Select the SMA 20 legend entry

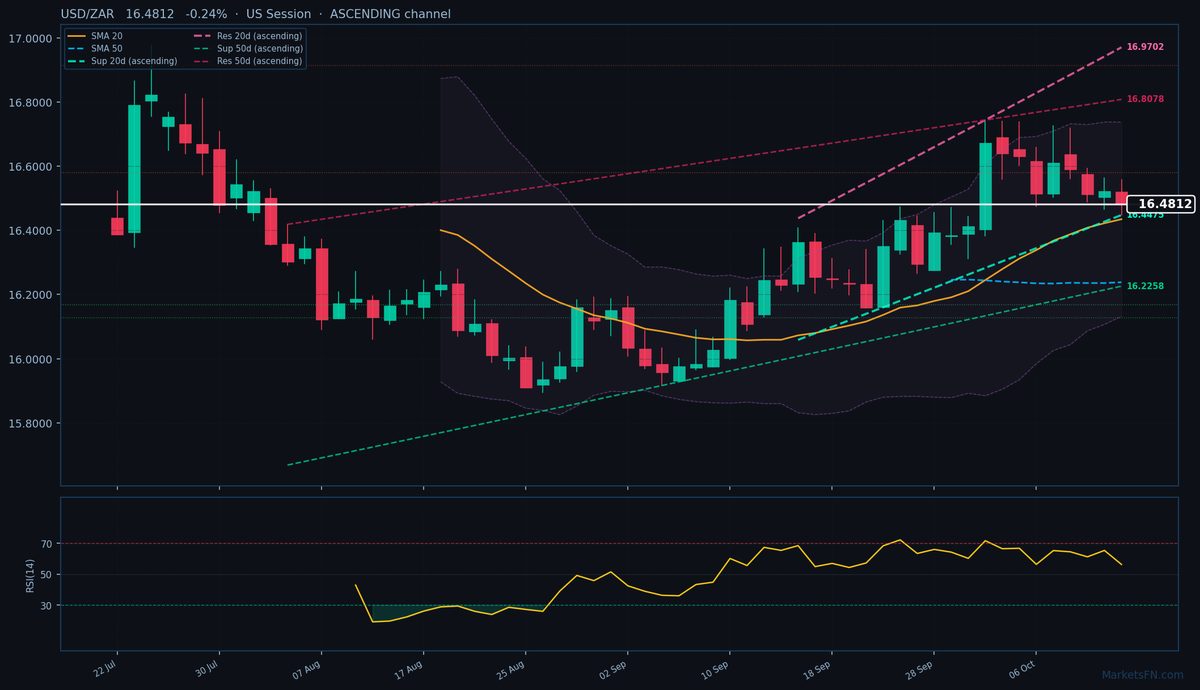94,36
